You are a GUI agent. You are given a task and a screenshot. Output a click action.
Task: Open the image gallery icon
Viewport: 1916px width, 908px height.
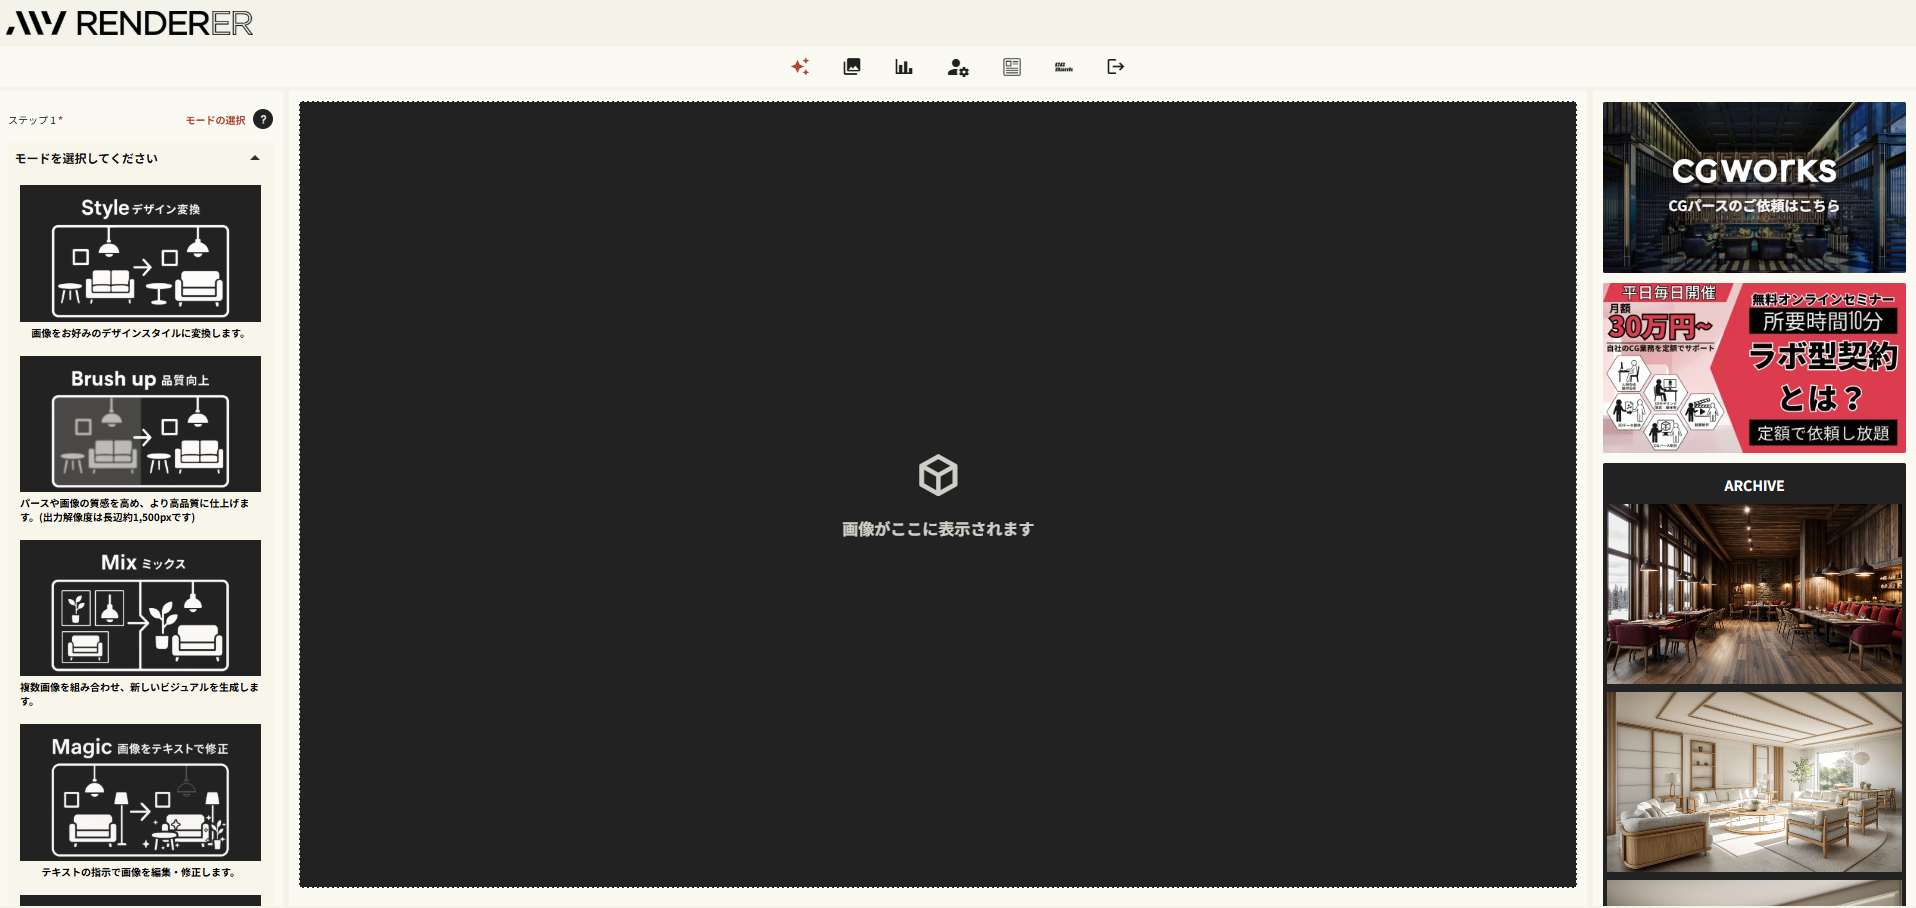click(852, 67)
